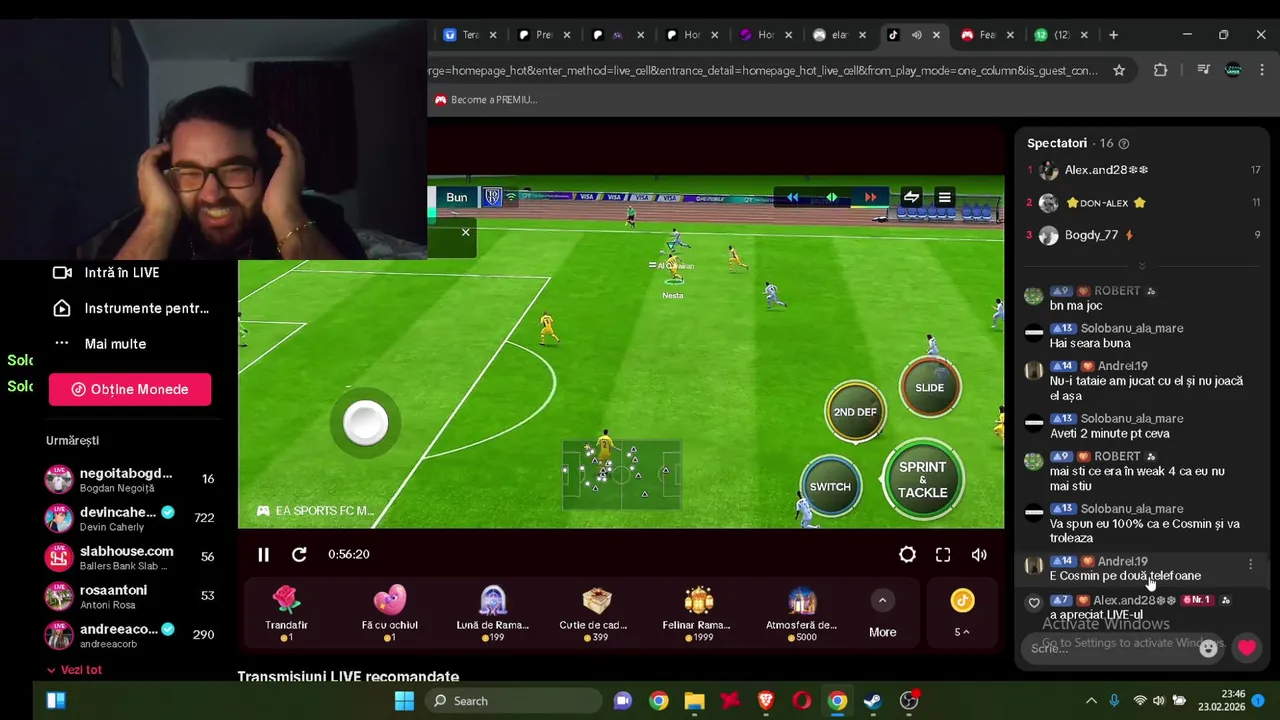Open the Mai multe sidebar menu
The height and width of the screenshot is (720, 1280).
[x=100, y=343]
